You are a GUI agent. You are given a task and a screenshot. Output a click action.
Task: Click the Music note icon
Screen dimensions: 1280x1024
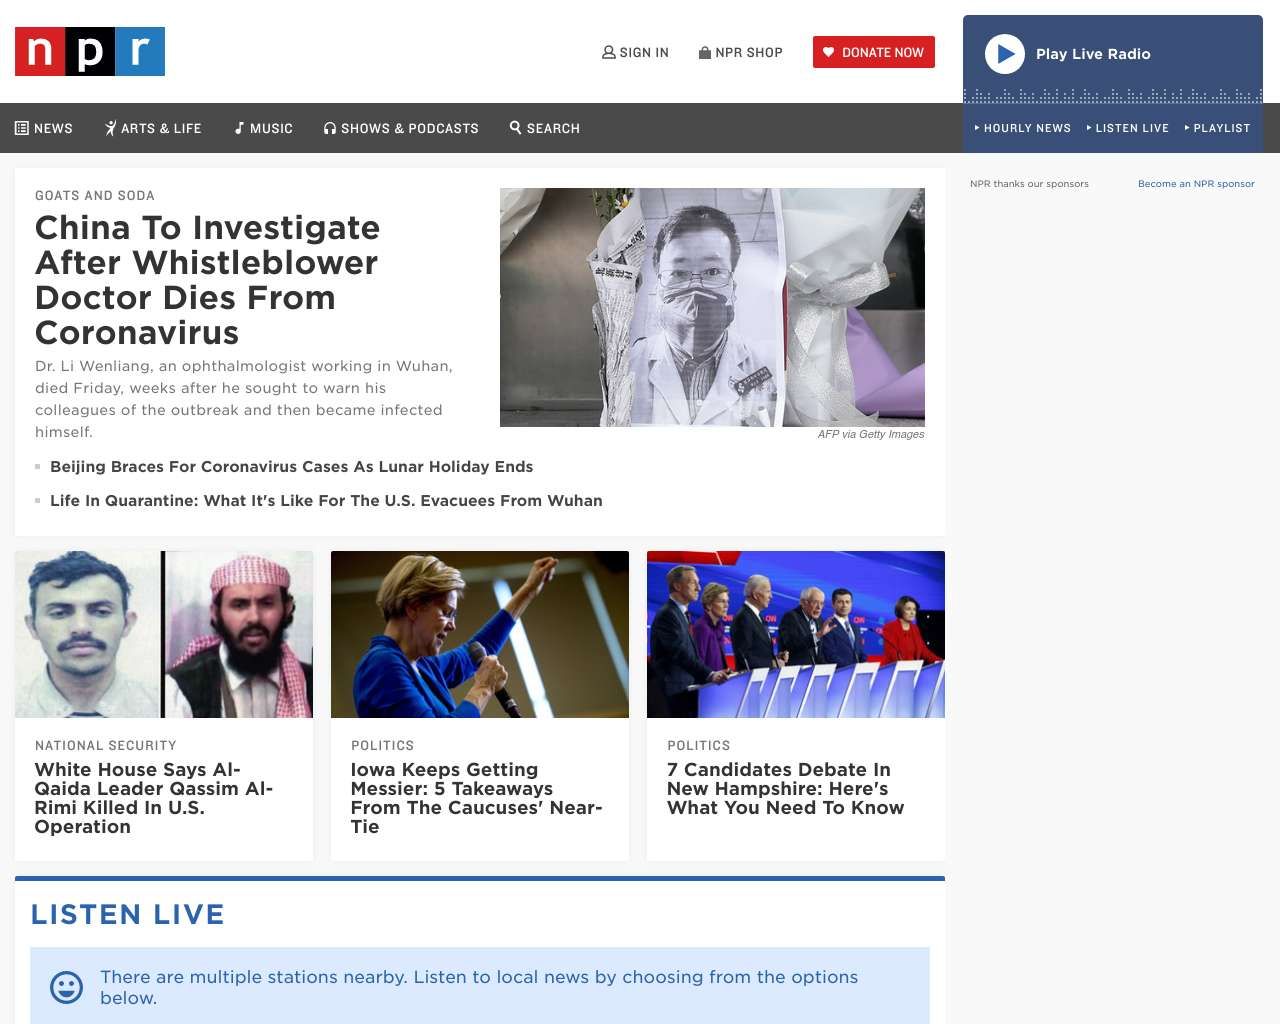239,128
